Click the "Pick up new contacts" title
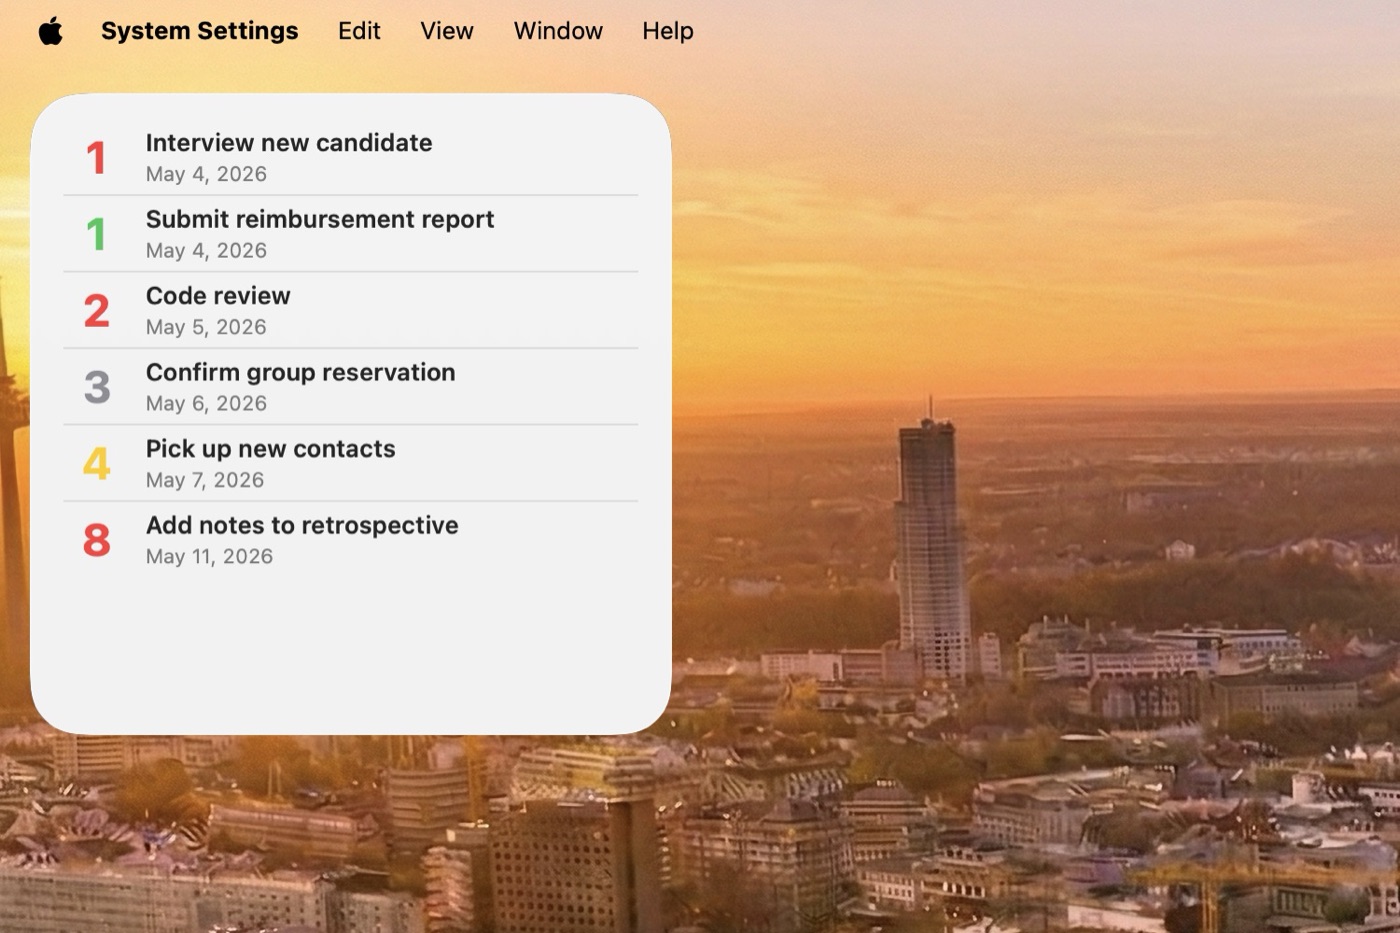Screen dimensions: 1400x933 [x=270, y=449]
